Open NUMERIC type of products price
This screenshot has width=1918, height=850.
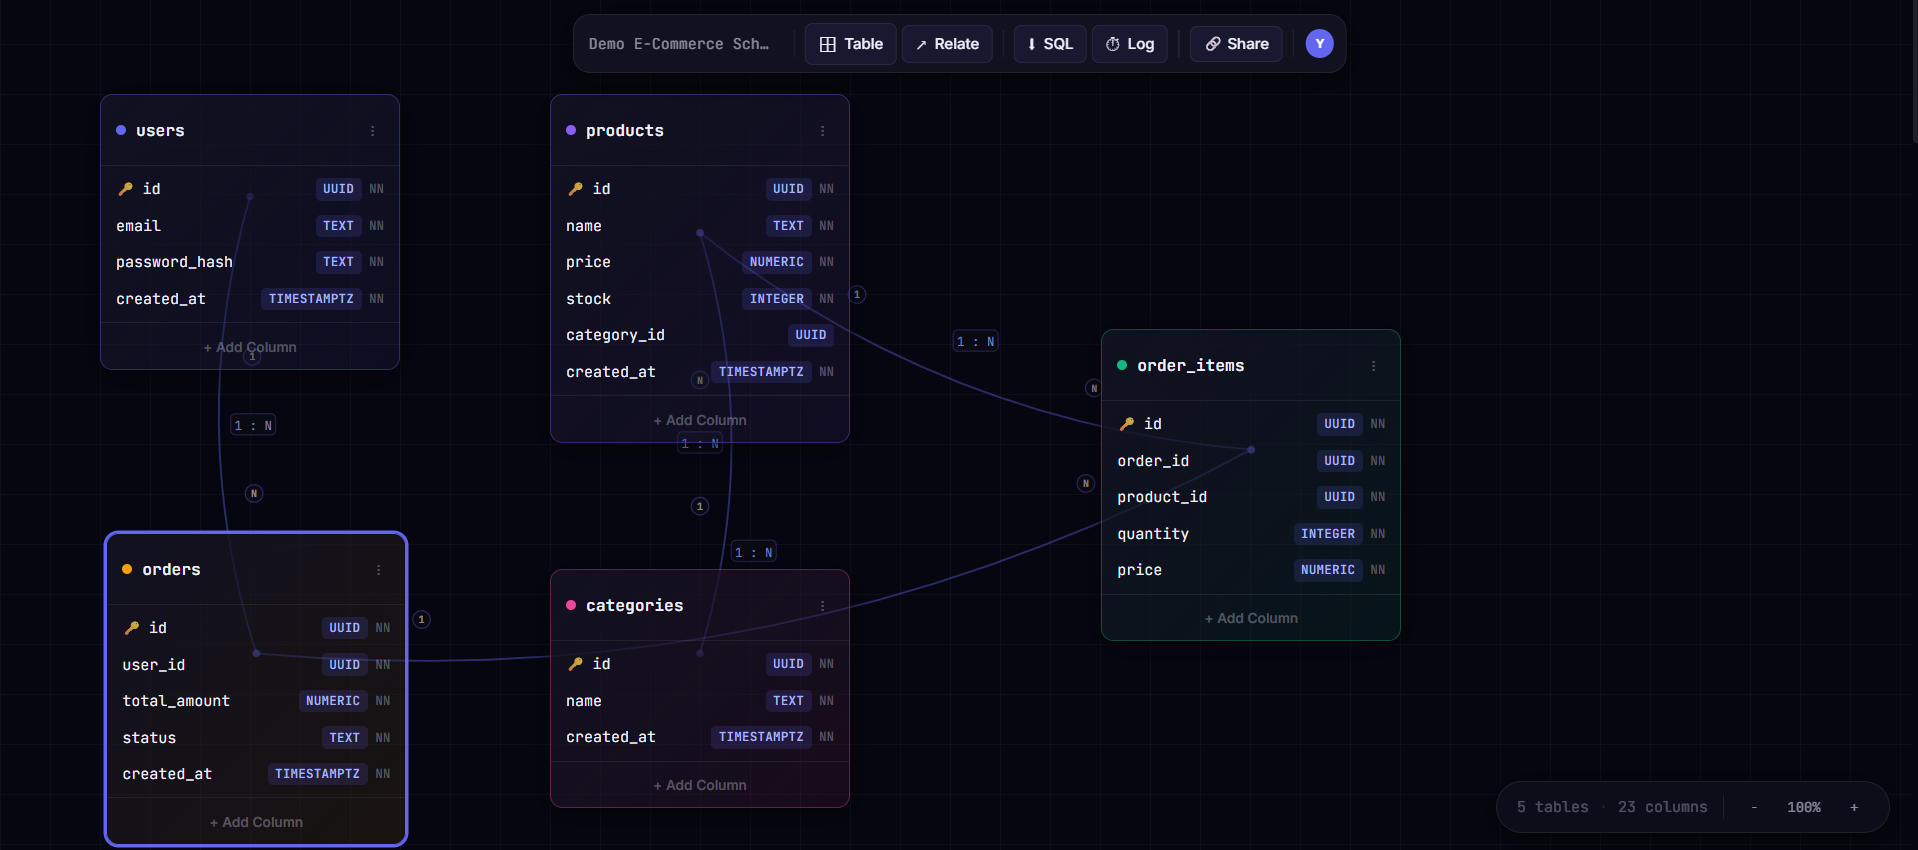[x=777, y=262]
